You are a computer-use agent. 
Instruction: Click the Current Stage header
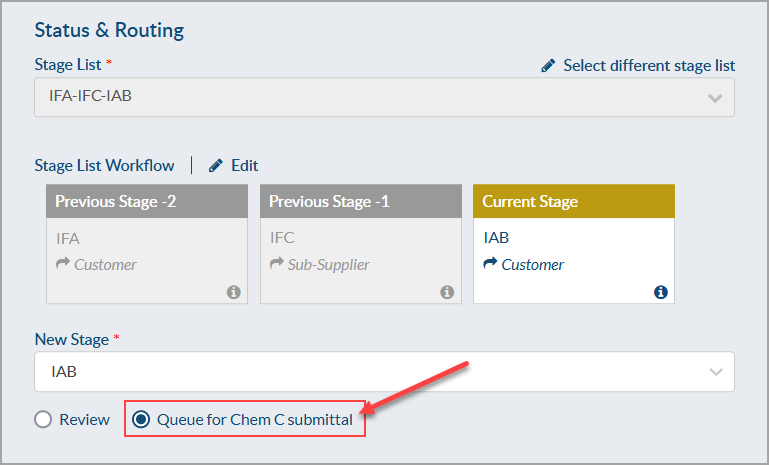point(574,202)
